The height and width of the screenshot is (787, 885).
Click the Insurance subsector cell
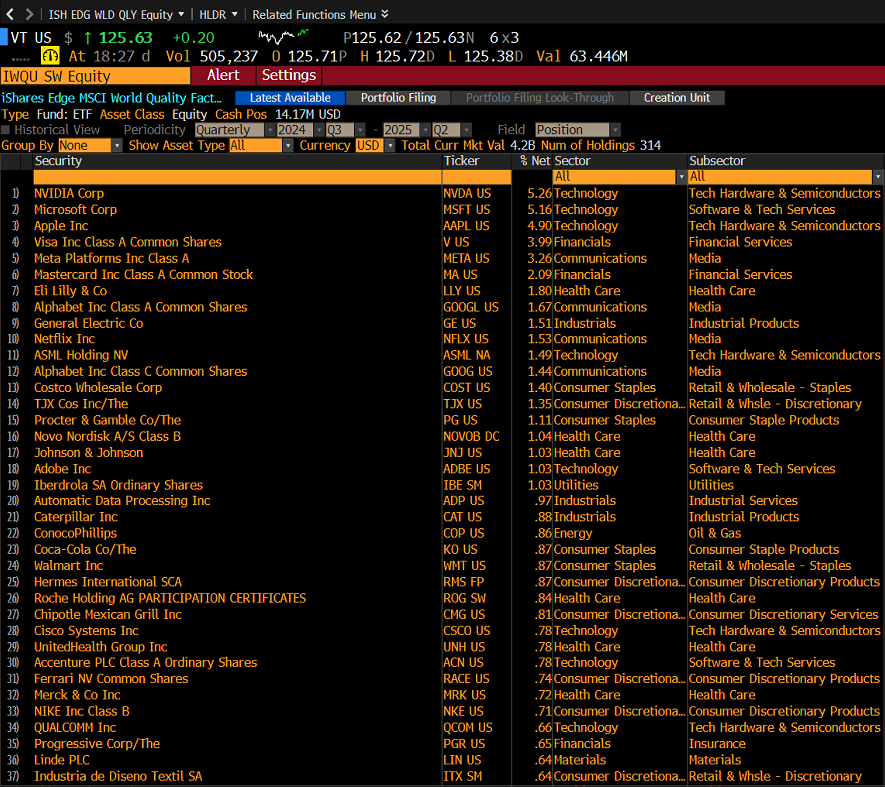[717, 744]
